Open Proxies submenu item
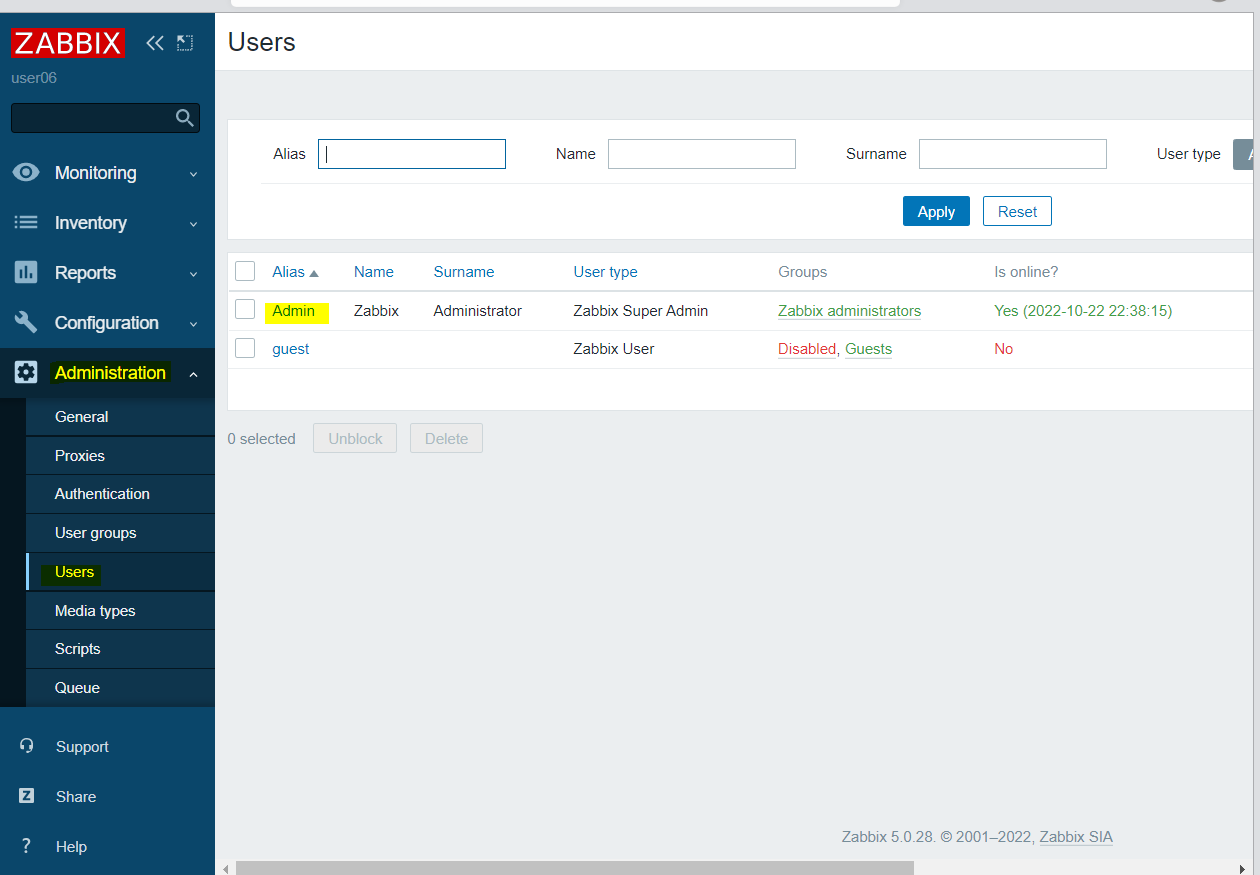The height and width of the screenshot is (875, 1260). coord(80,455)
